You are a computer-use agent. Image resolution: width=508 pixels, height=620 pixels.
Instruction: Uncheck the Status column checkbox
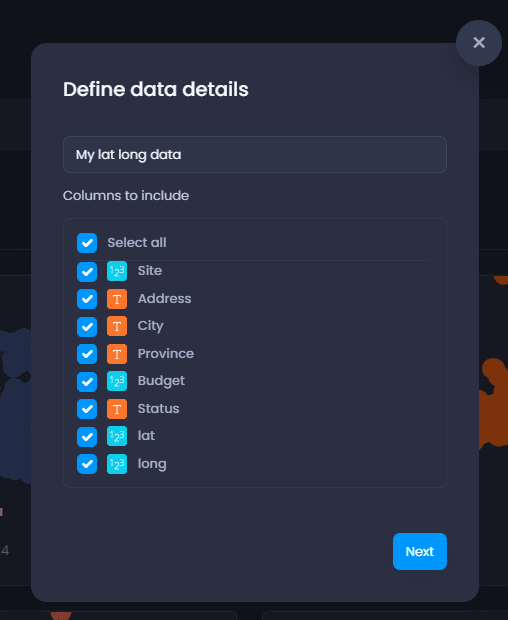pyautogui.click(x=87, y=409)
